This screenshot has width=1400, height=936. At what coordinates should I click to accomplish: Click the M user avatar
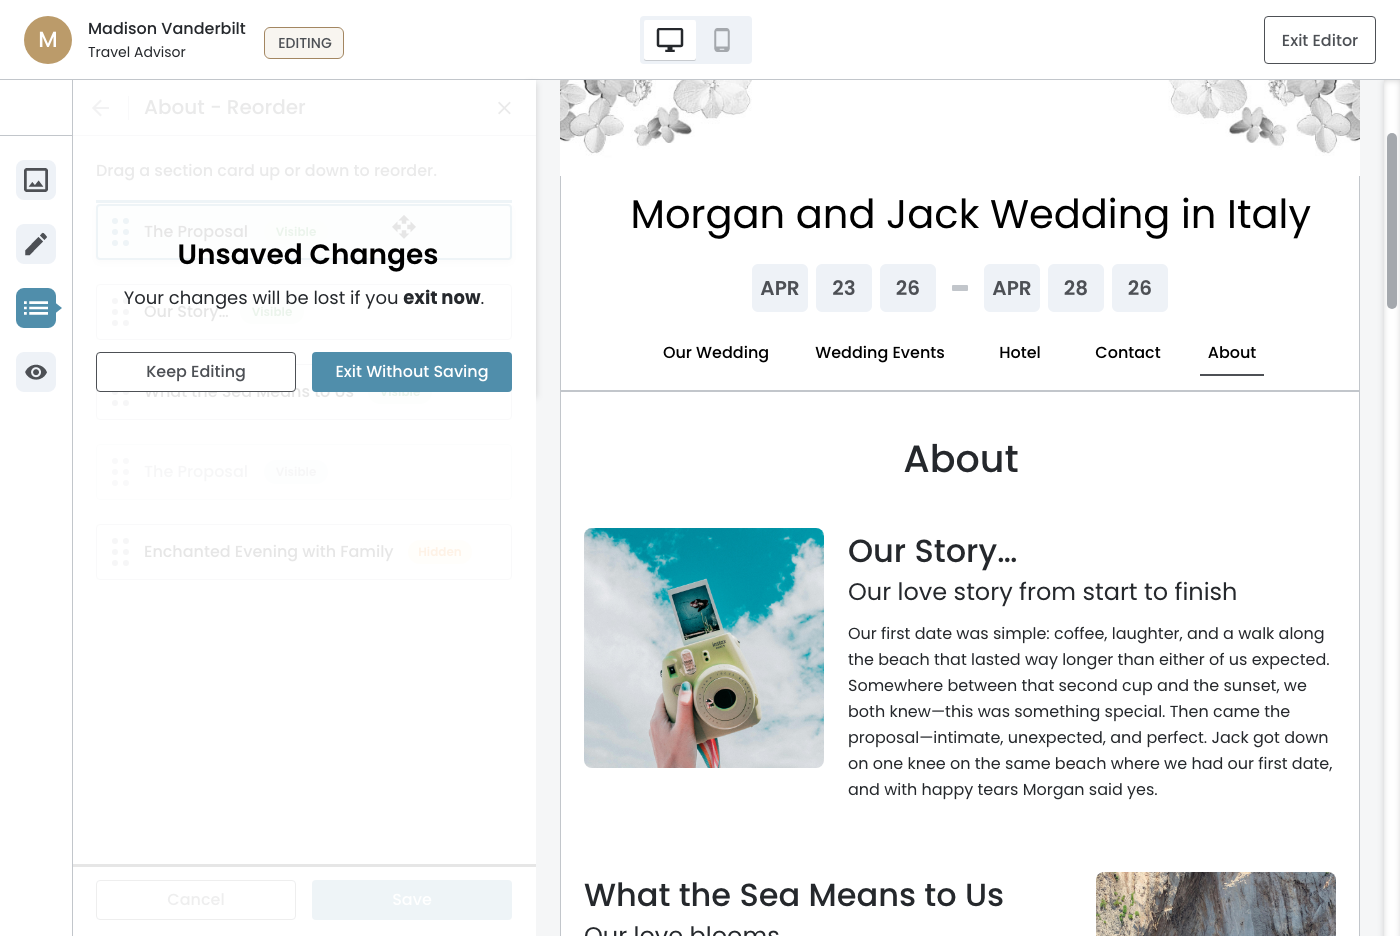coord(48,40)
